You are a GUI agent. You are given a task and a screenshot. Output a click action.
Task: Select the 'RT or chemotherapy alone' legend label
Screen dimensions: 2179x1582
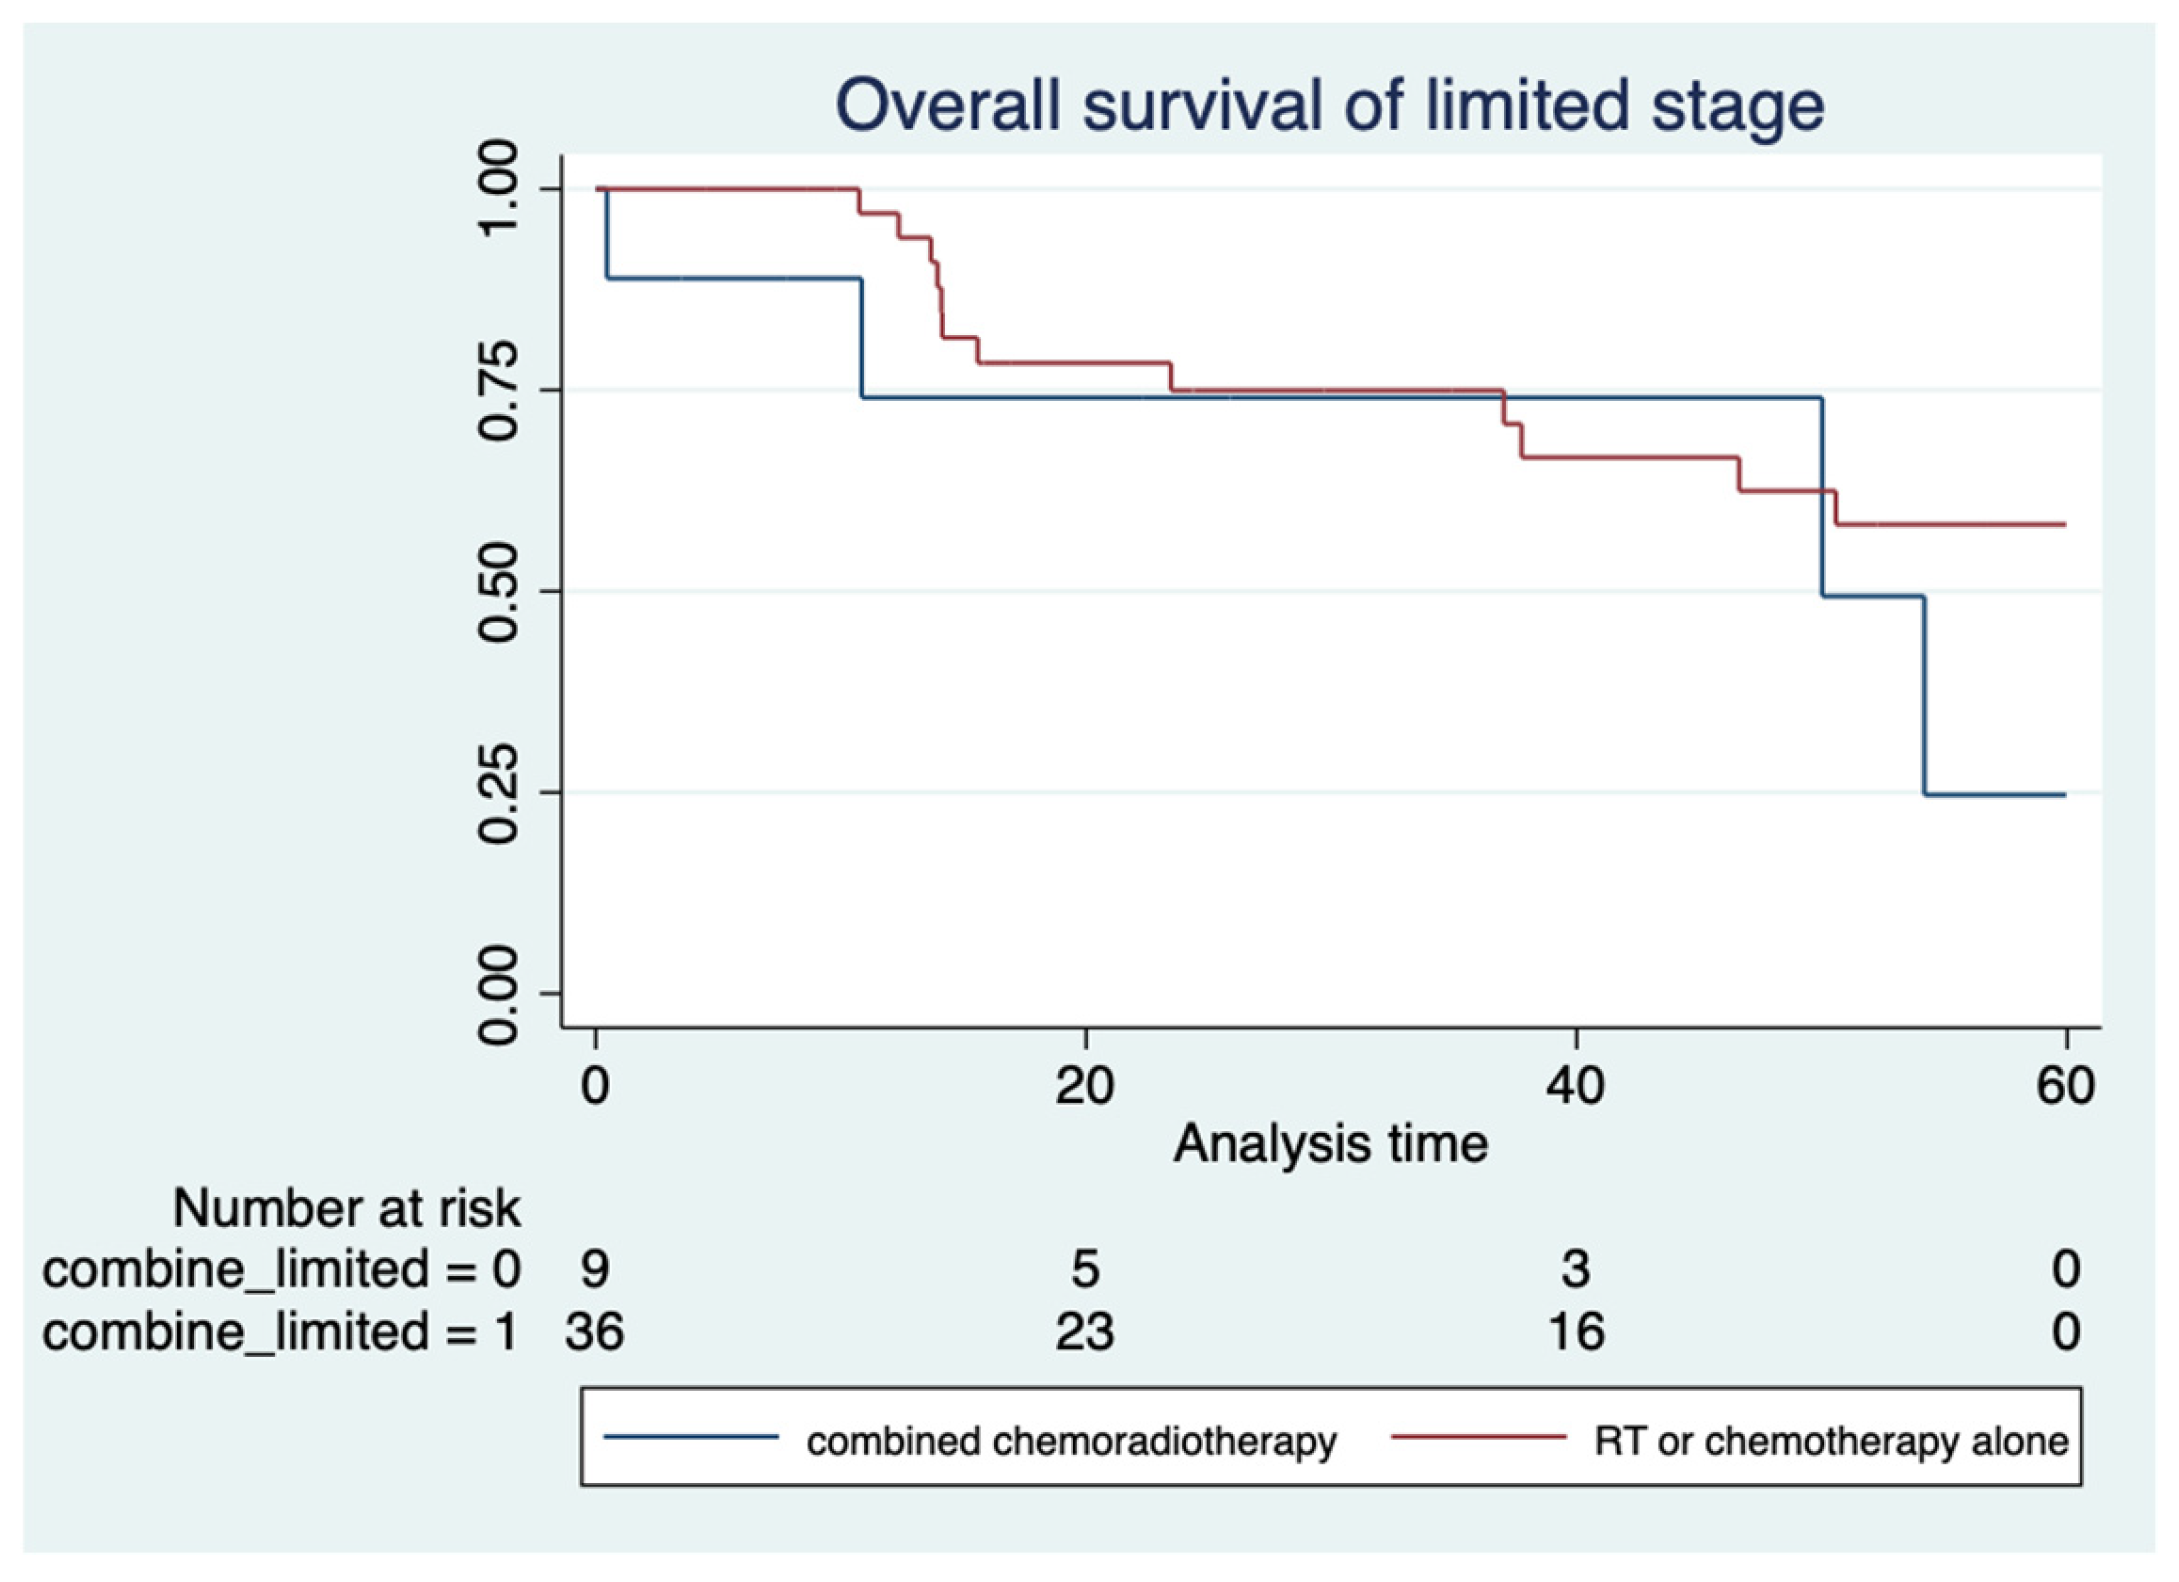(x=1831, y=1441)
